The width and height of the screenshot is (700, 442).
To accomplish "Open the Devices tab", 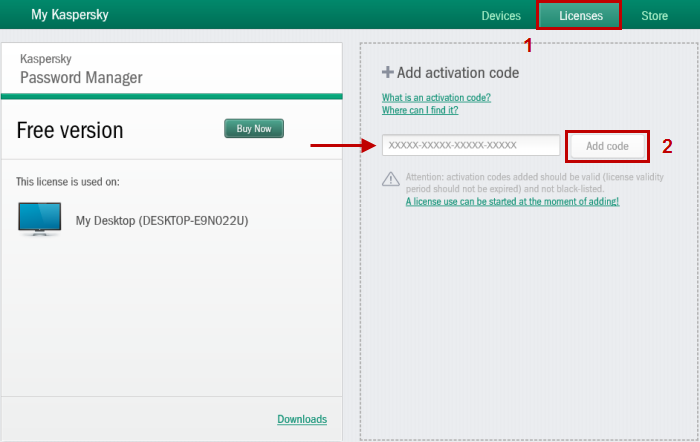I will [501, 16].
